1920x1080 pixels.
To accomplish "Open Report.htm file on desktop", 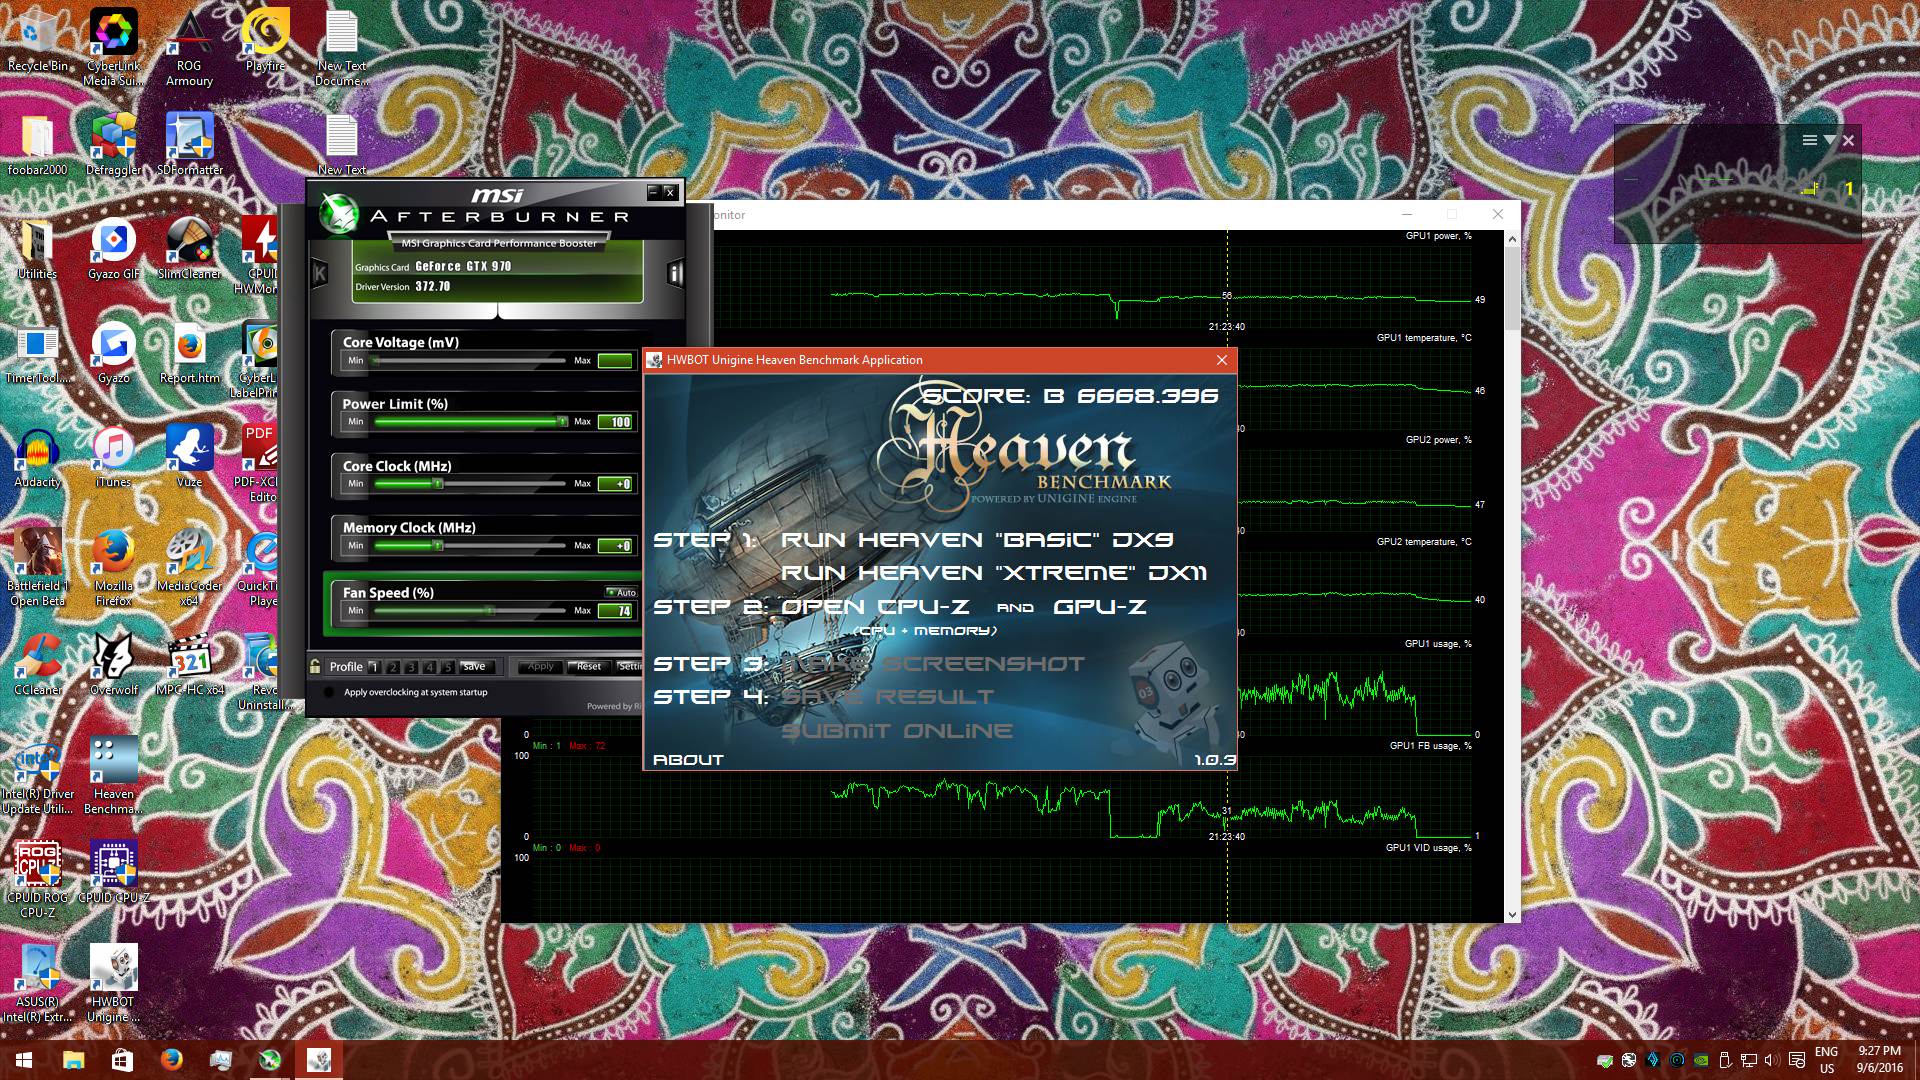I will [x=189, y=354].
